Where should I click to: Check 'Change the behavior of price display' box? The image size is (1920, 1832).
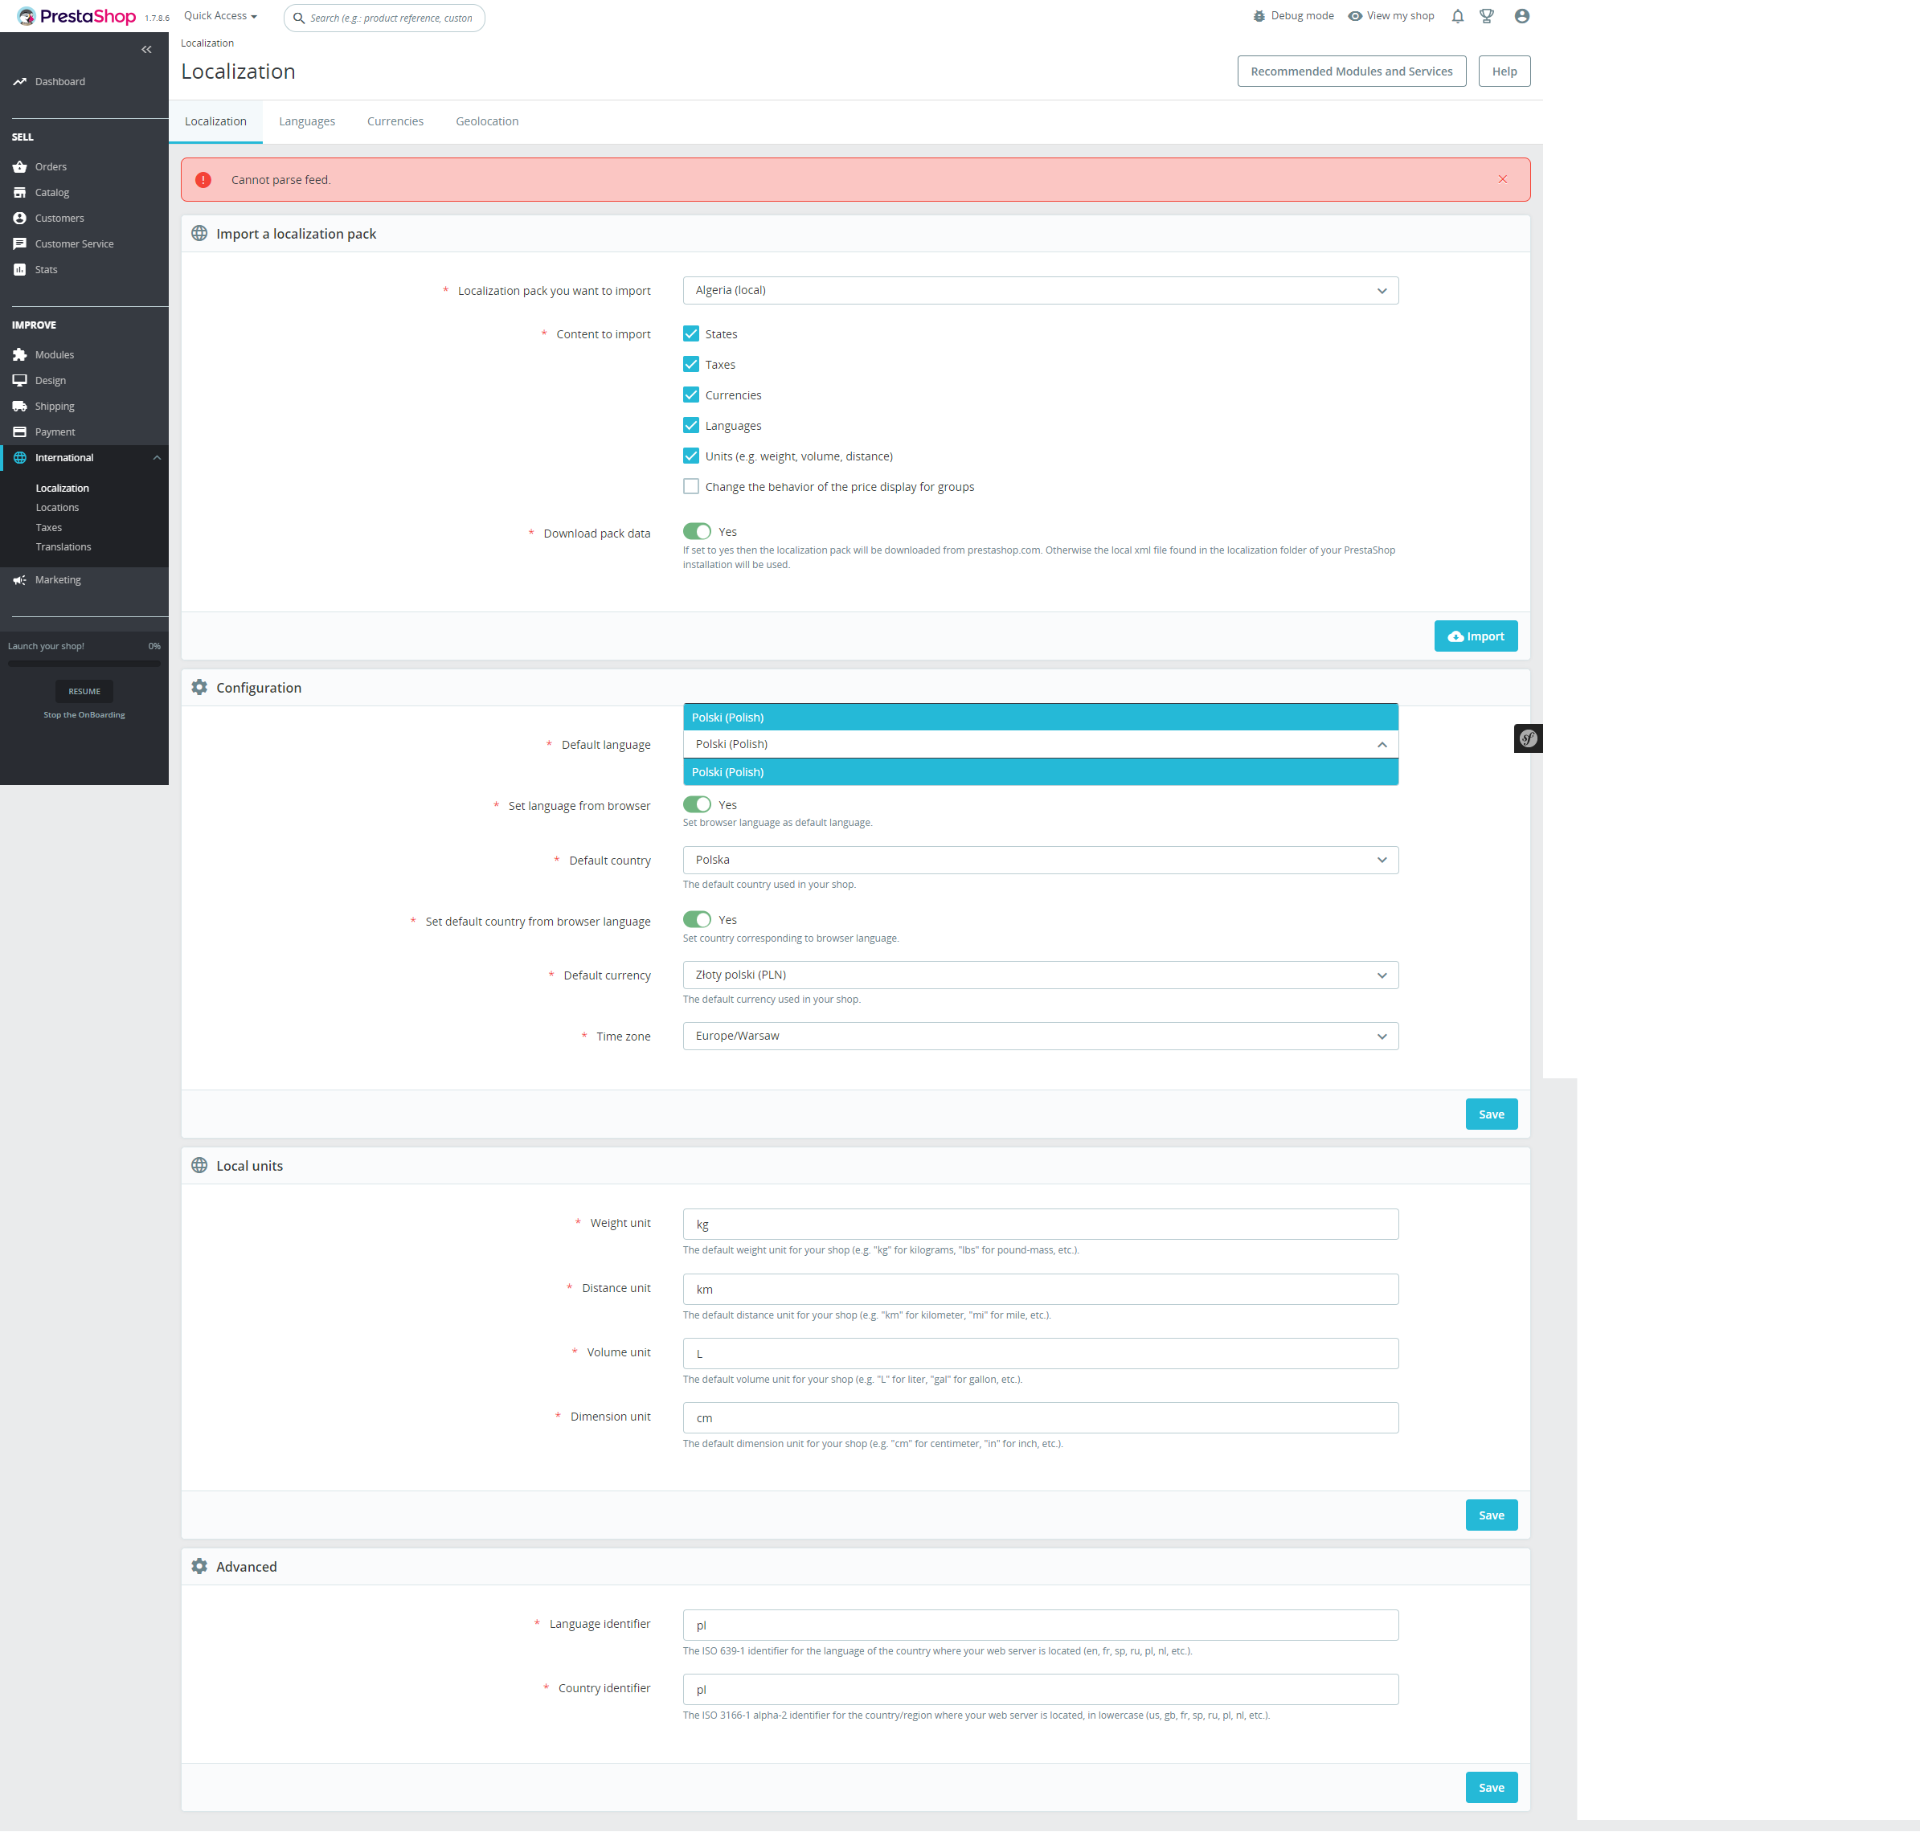691,486
